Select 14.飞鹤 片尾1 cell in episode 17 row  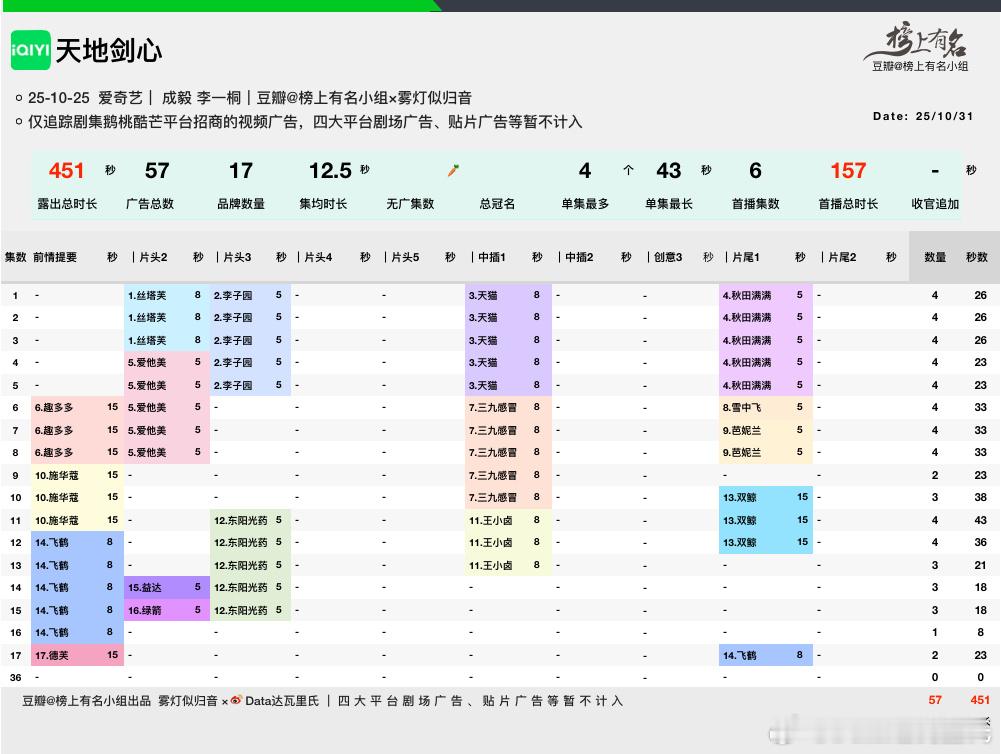[x=765, y=655]
